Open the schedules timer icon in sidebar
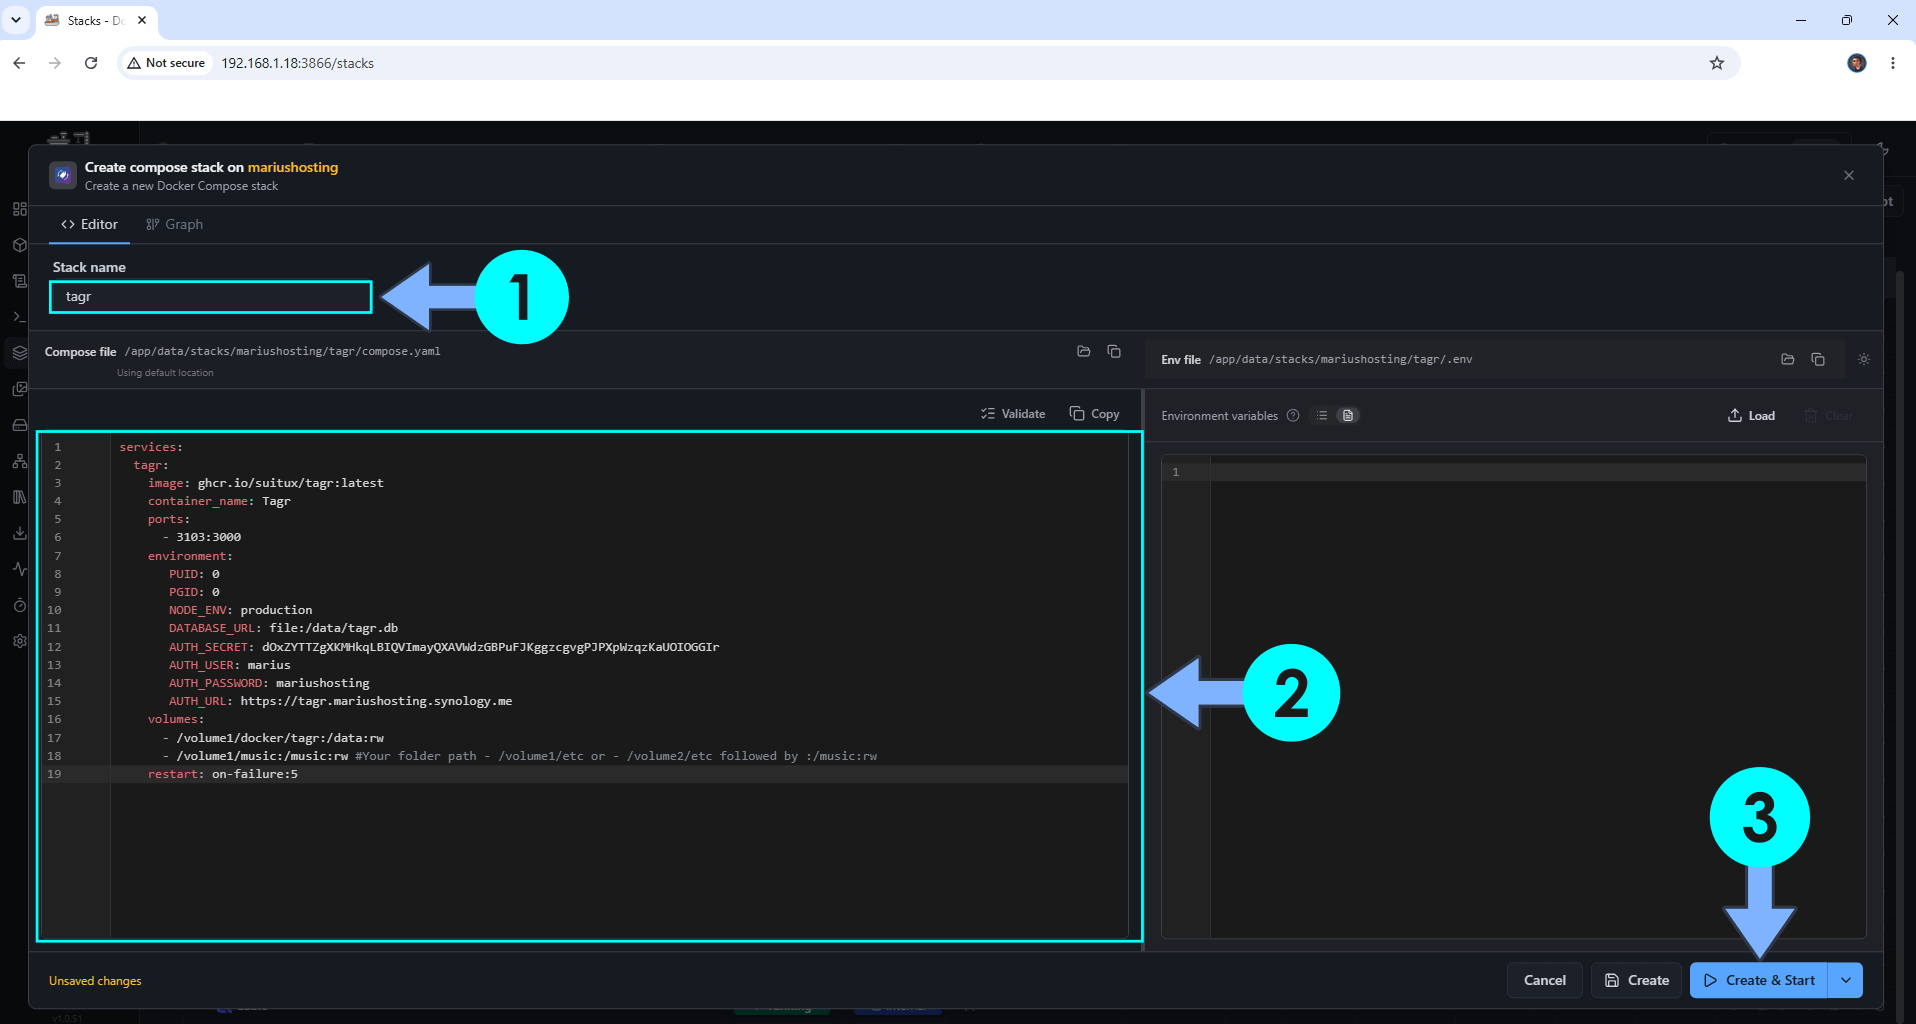 [19, 605]
